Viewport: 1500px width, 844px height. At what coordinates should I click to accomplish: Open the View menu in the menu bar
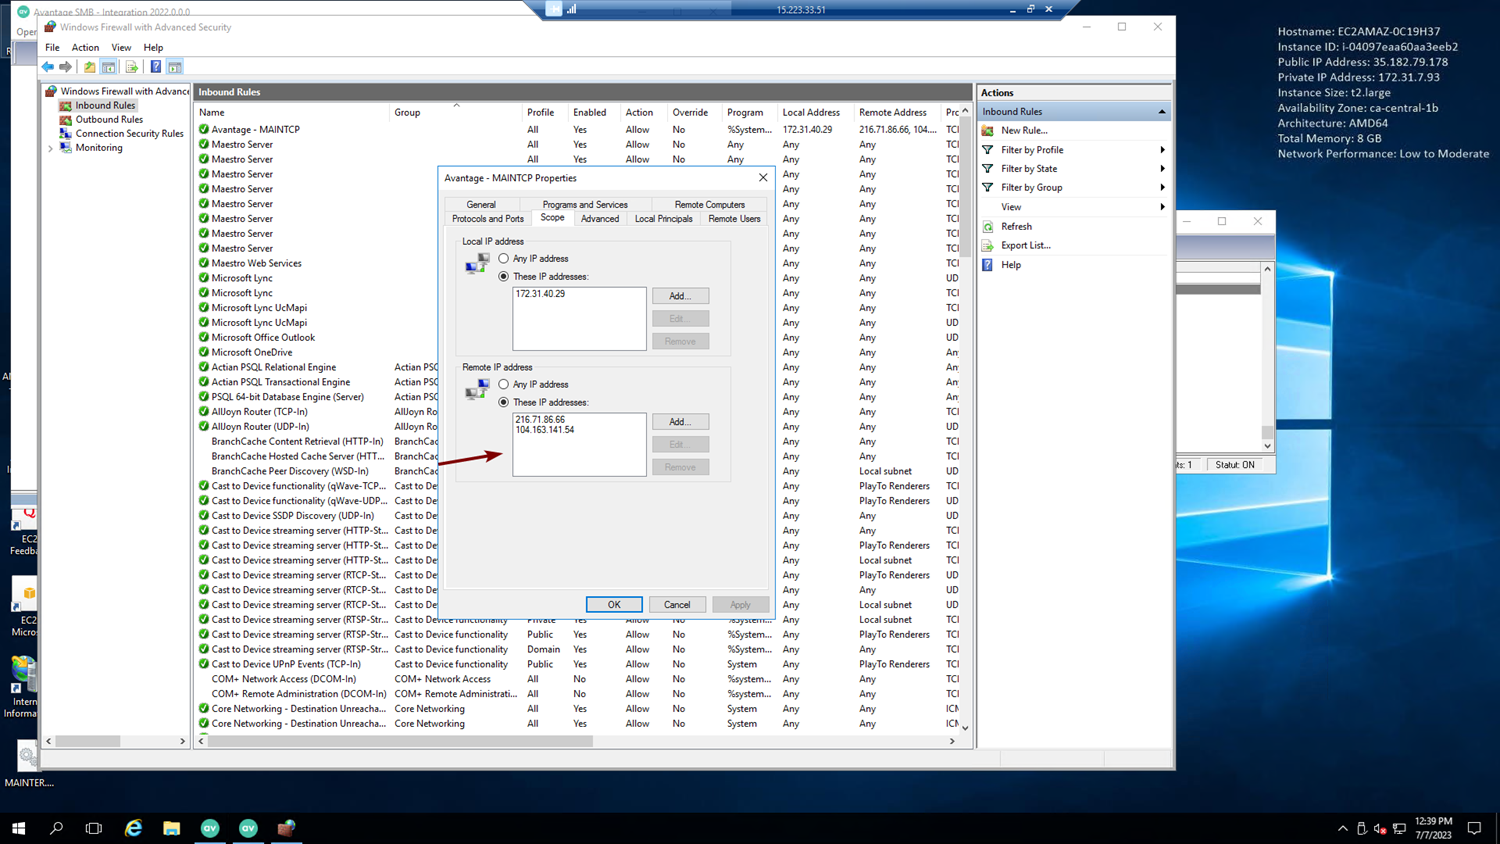(121, 47)
